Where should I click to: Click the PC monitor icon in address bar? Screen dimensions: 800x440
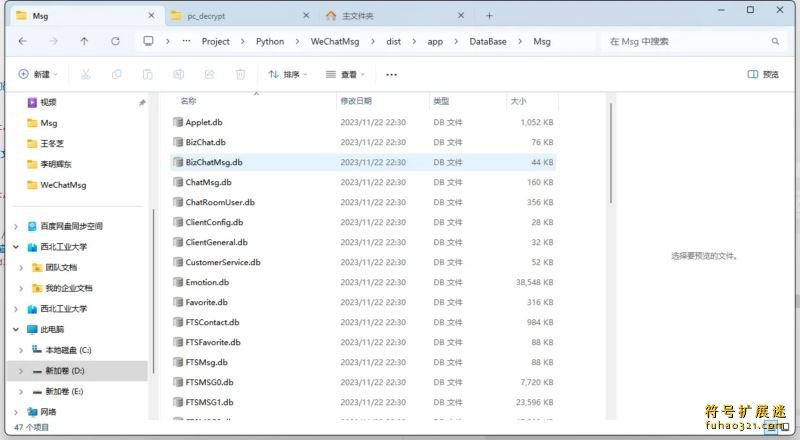148,41
